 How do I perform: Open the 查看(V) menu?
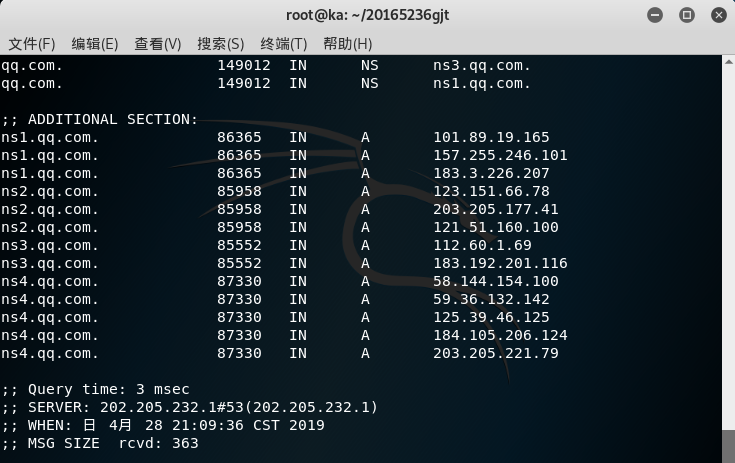point(158,44)
